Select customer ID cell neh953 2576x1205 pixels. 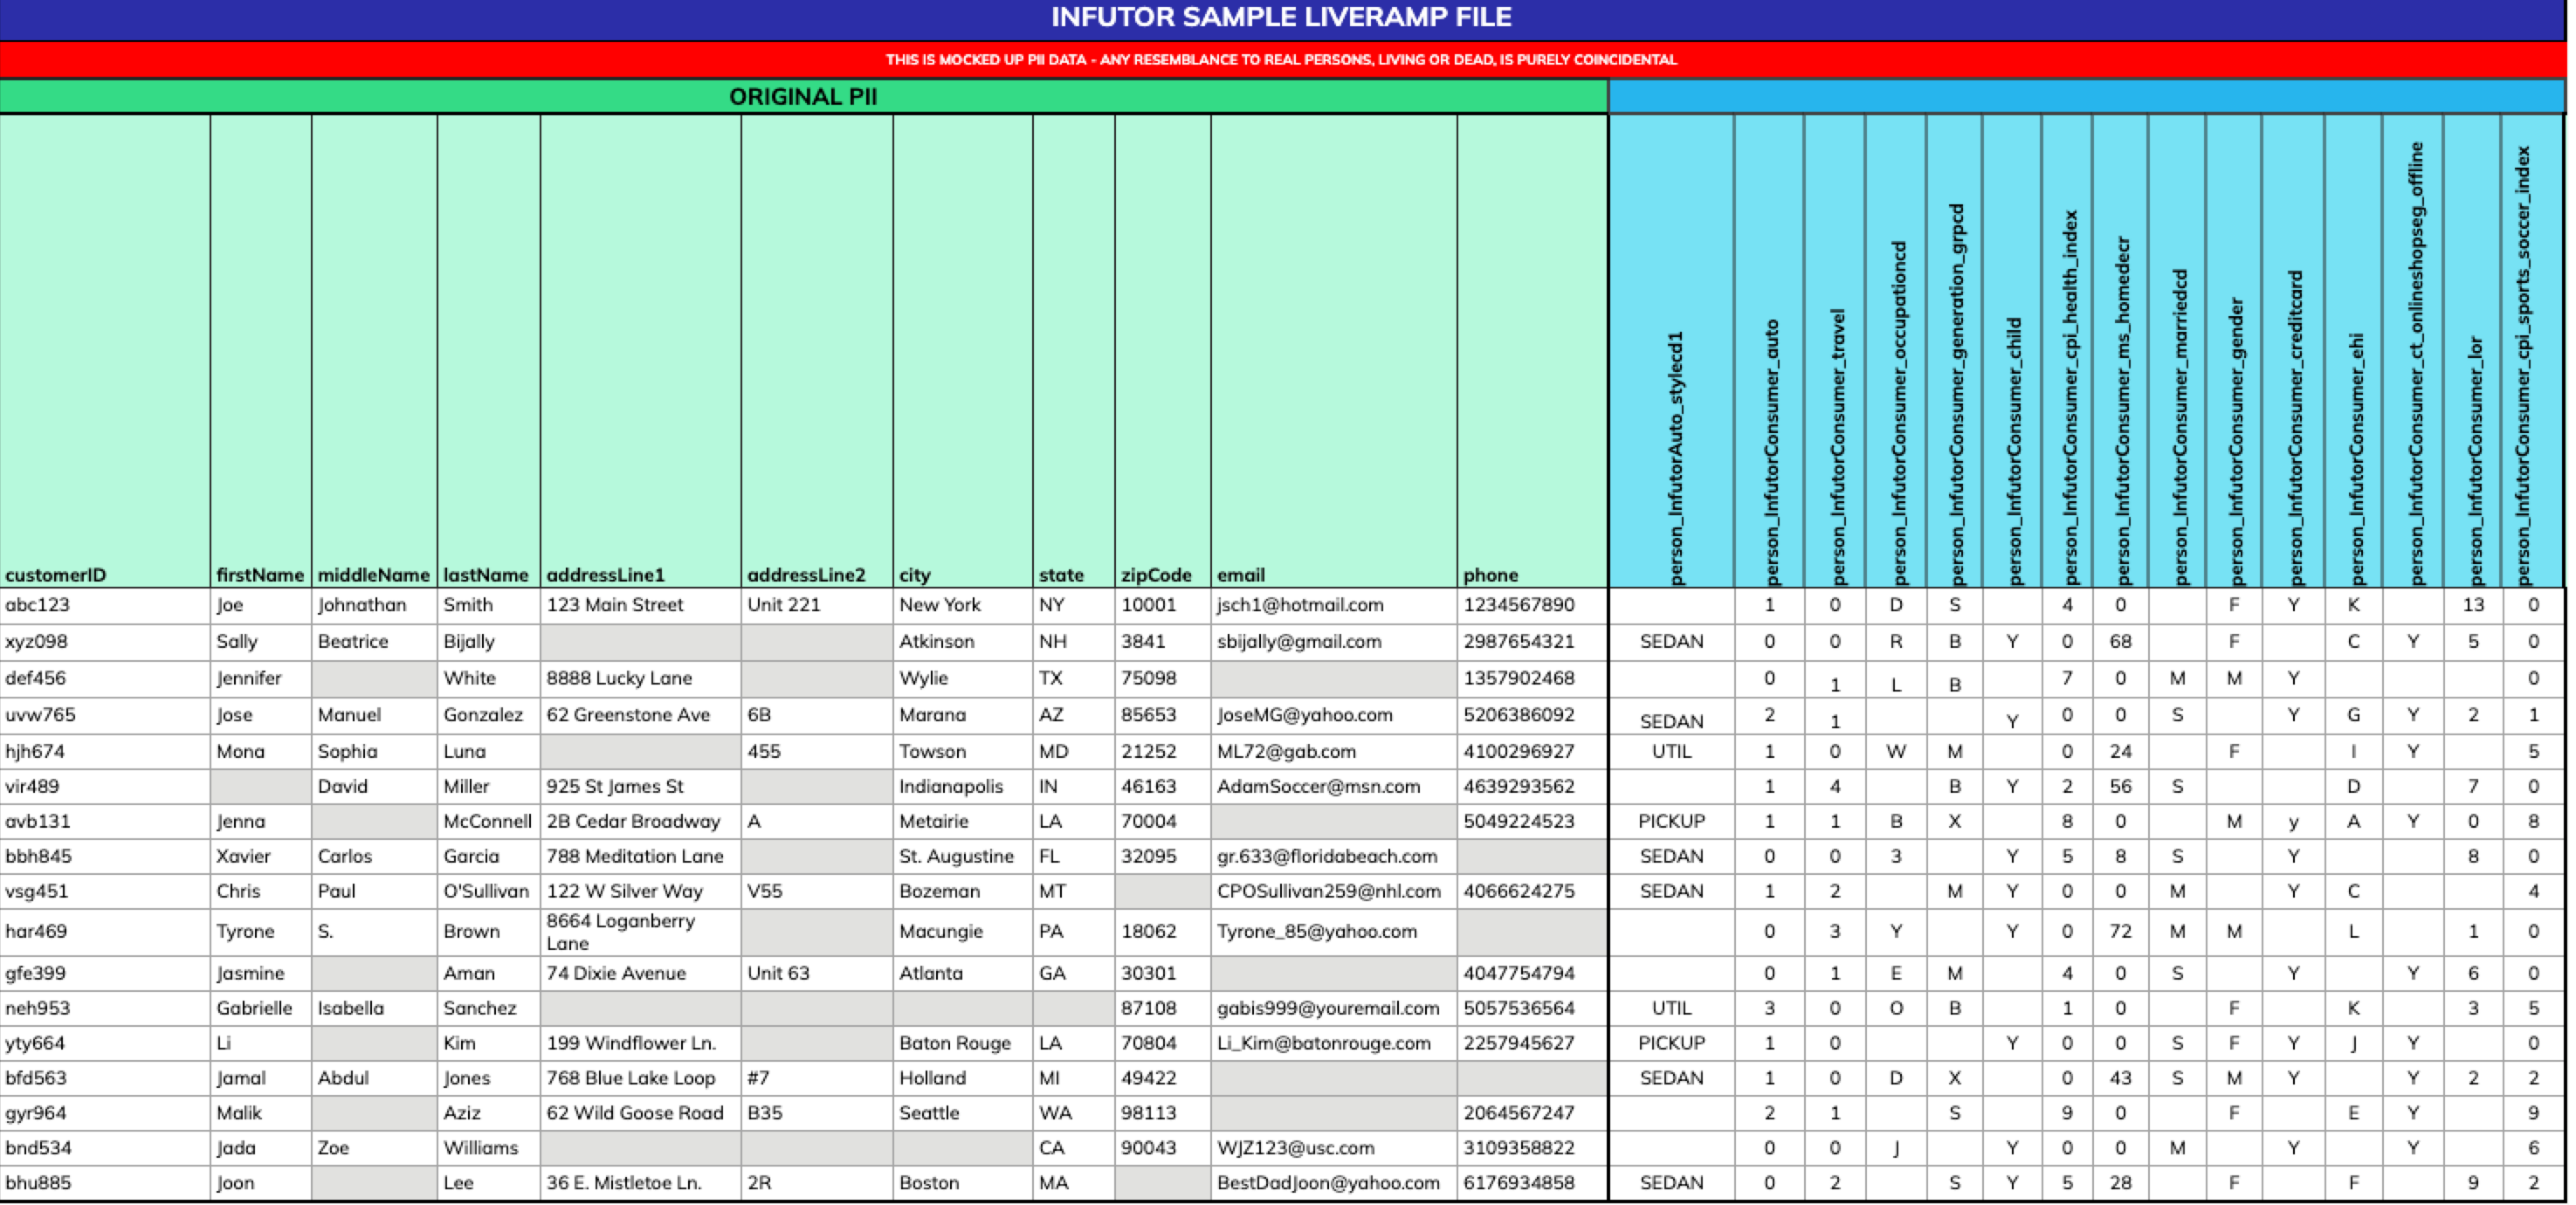coord(105,1008)
